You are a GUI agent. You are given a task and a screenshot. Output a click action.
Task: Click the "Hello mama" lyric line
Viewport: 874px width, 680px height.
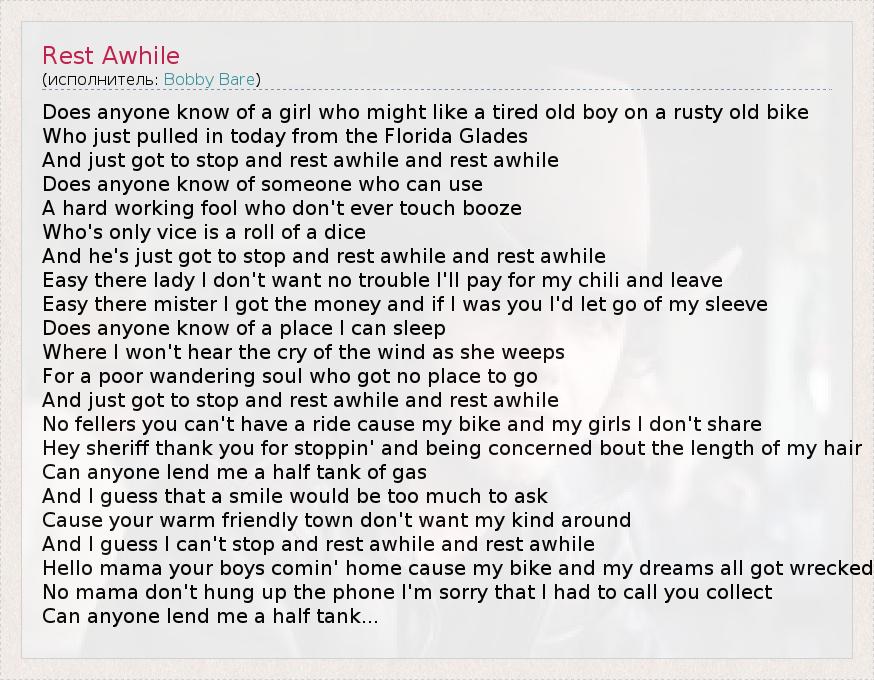(458, 568)
